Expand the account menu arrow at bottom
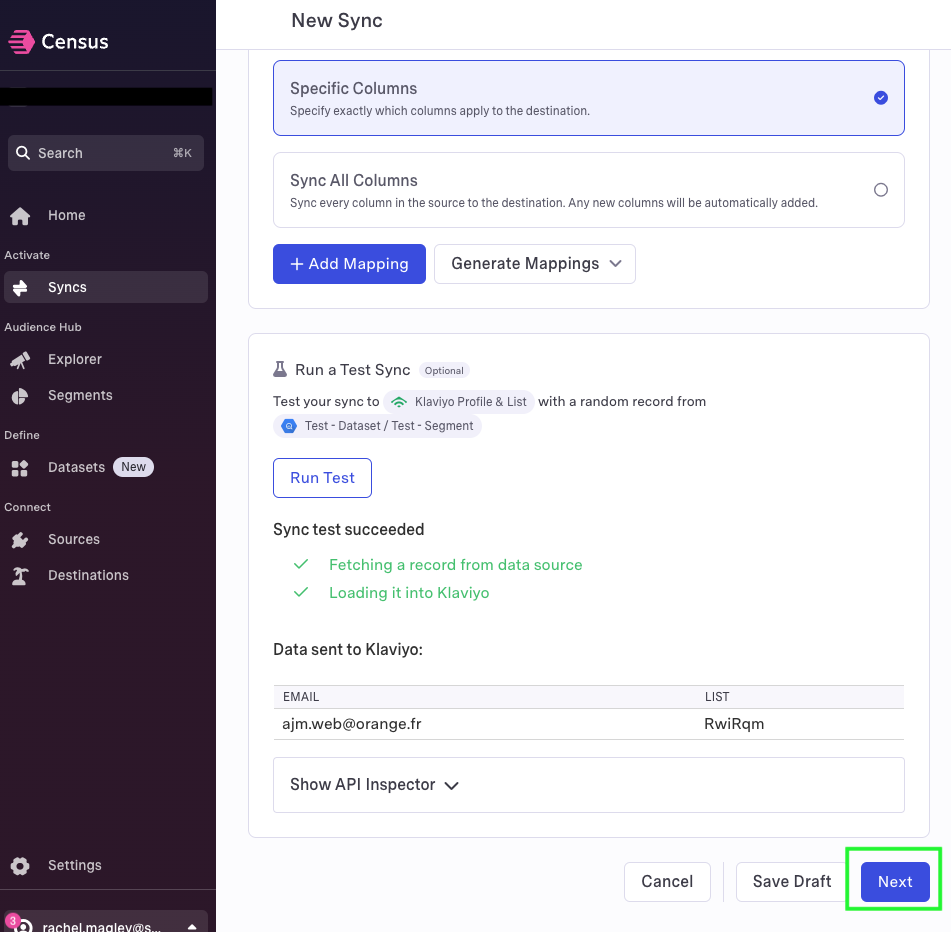 (192, 926)
